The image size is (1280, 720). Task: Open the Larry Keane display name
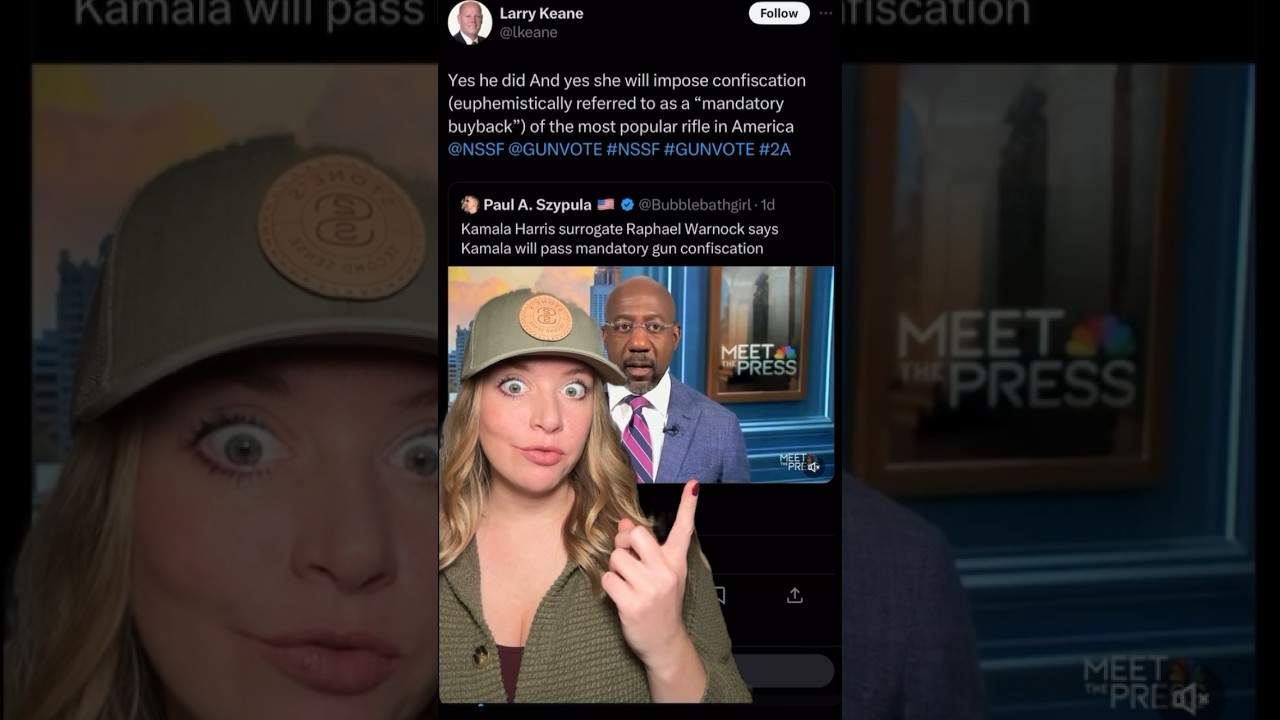click(x=541, y=13)
